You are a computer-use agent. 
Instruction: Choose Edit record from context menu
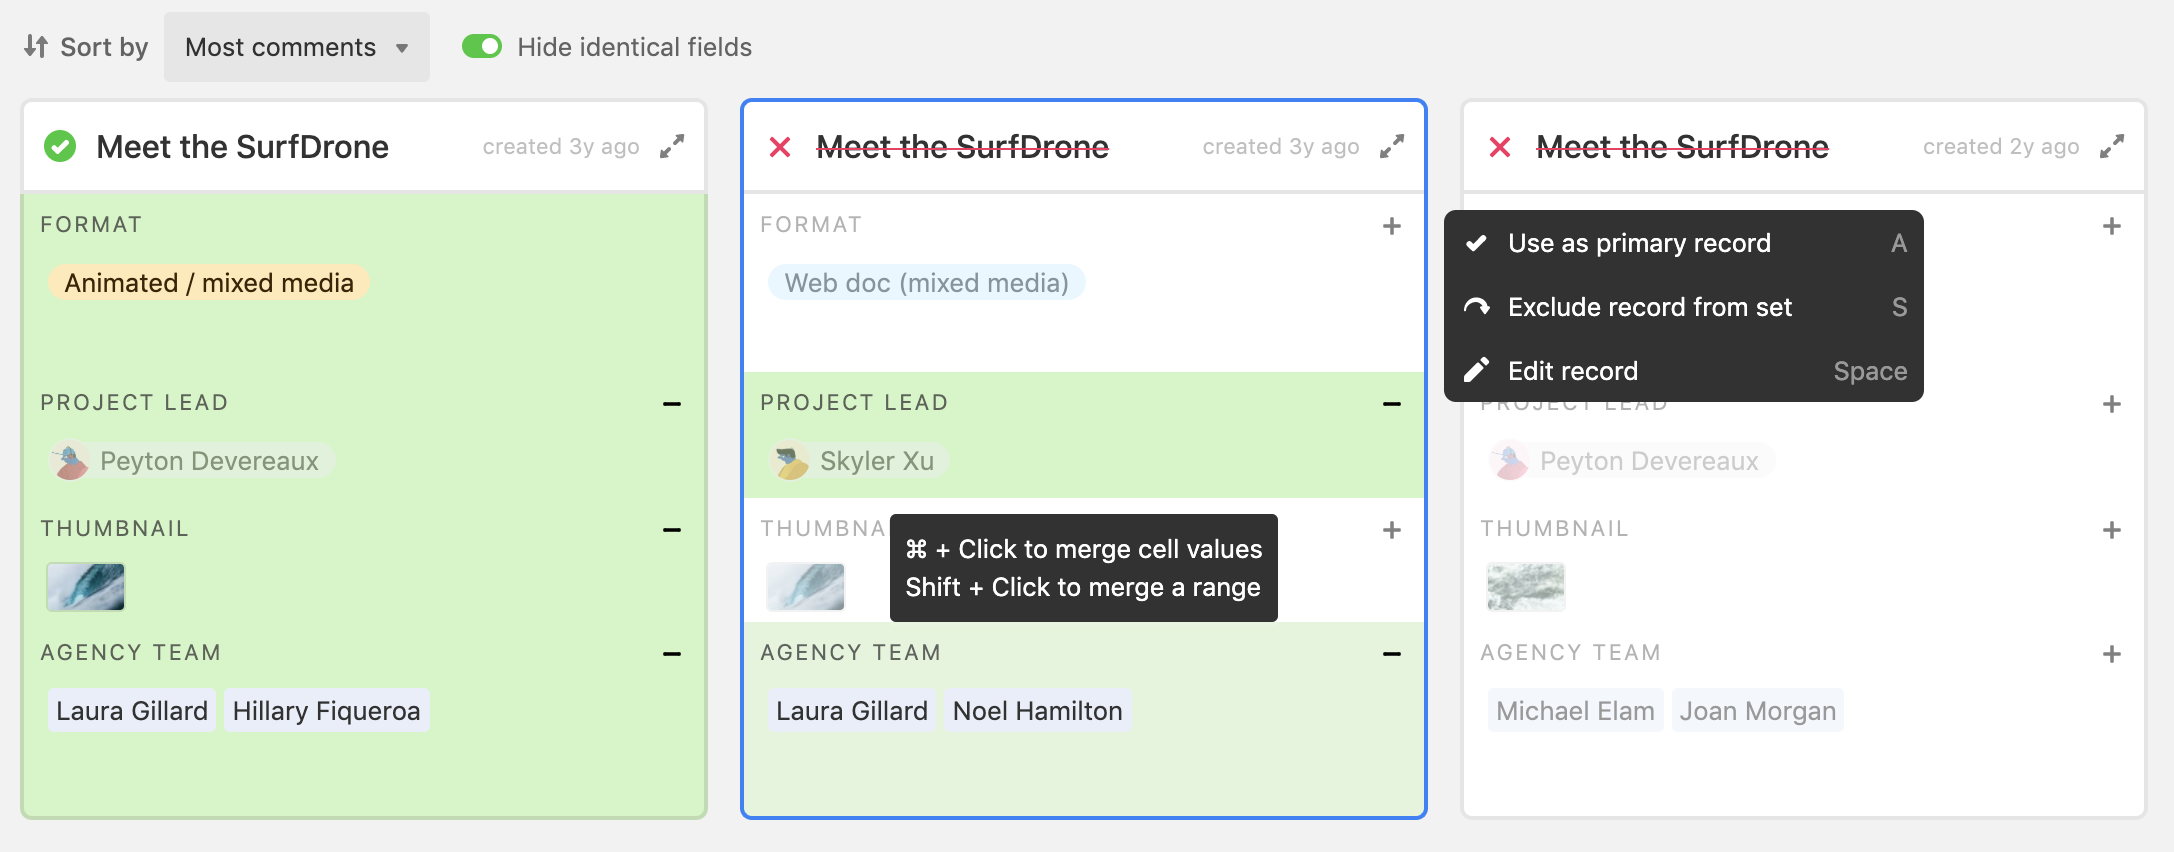pos(1684,371)
